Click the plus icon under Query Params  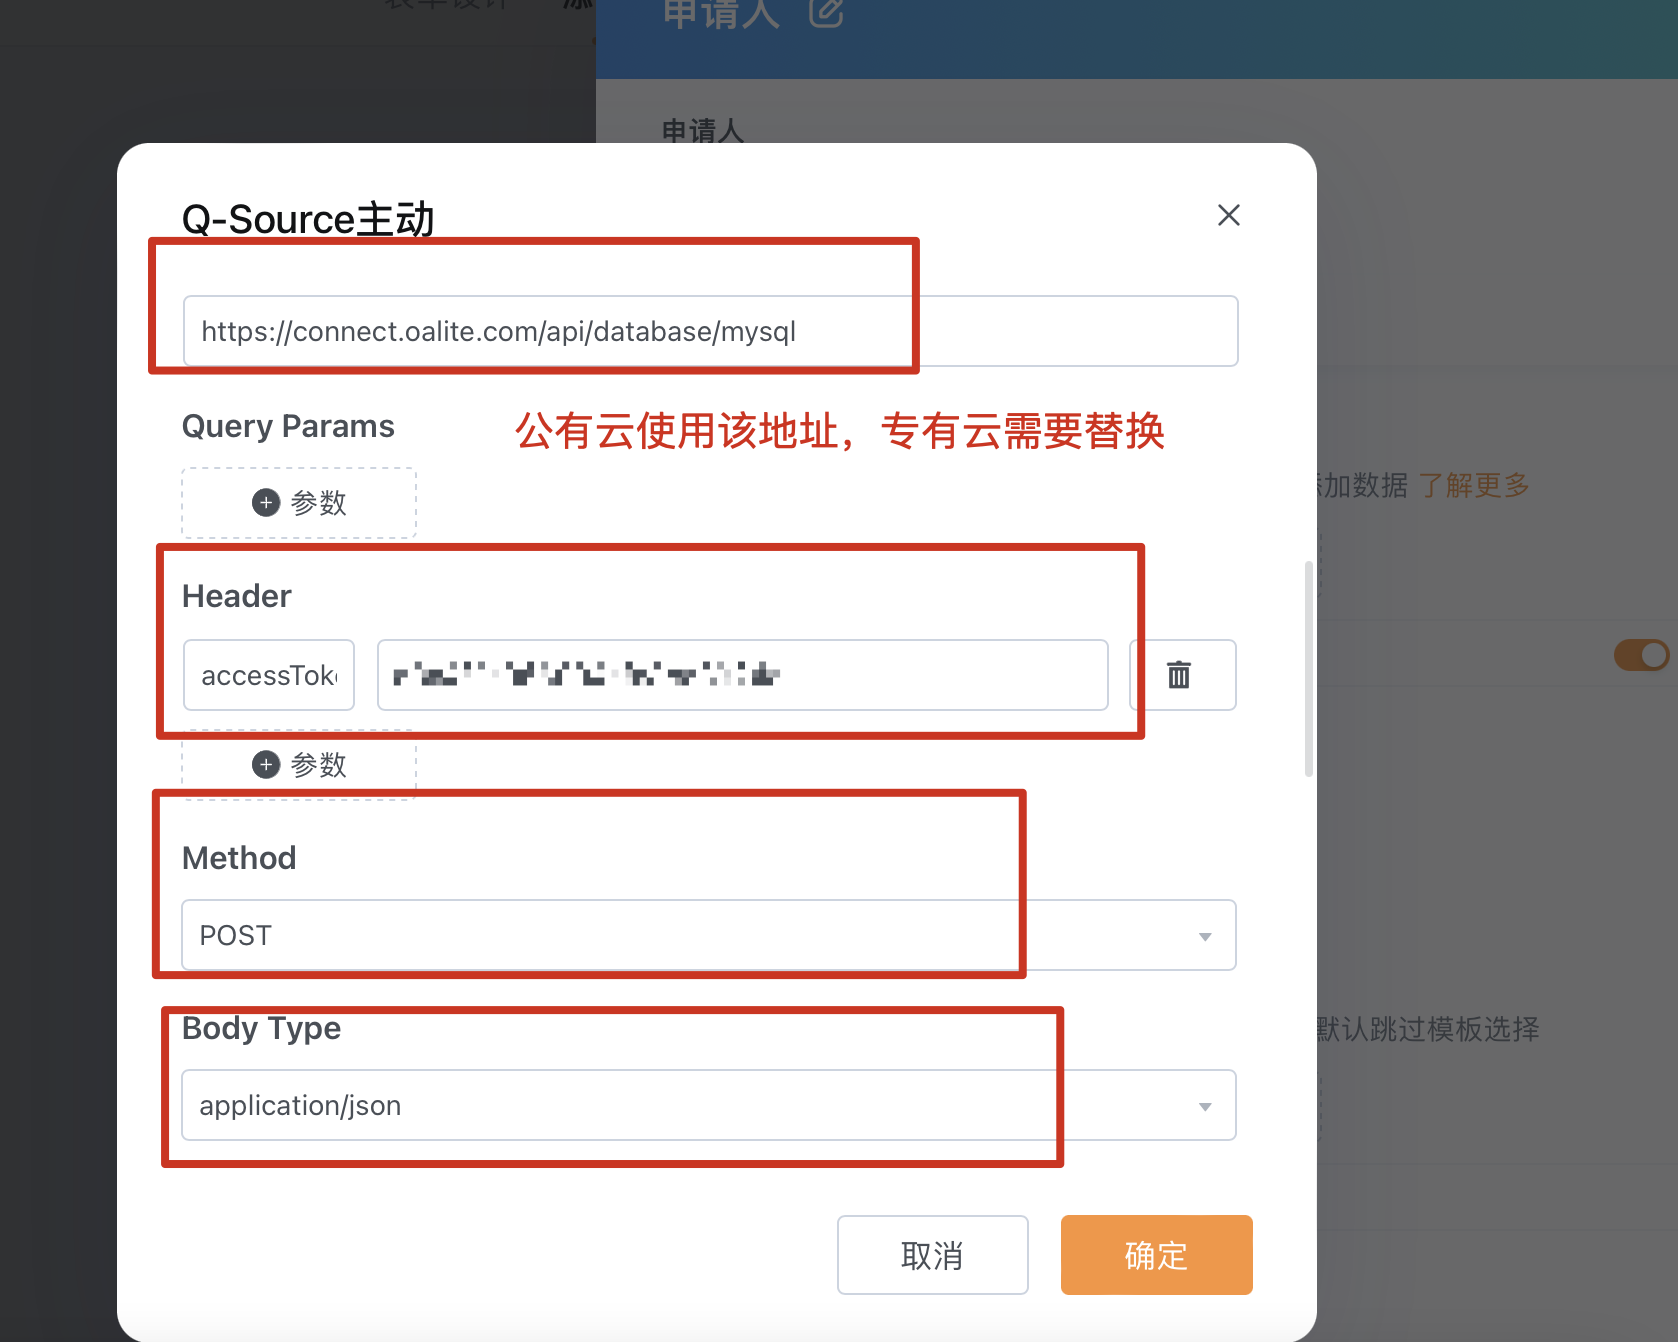(266, 503)
